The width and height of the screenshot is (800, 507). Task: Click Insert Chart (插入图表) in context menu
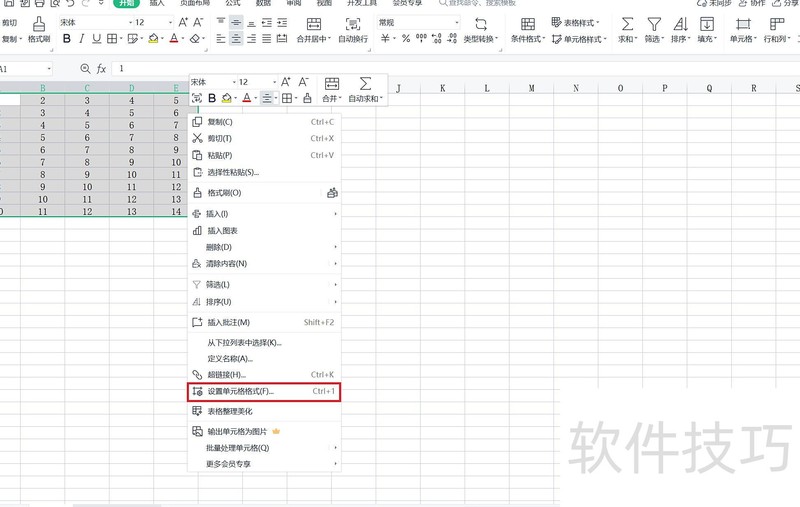[264, 231]
